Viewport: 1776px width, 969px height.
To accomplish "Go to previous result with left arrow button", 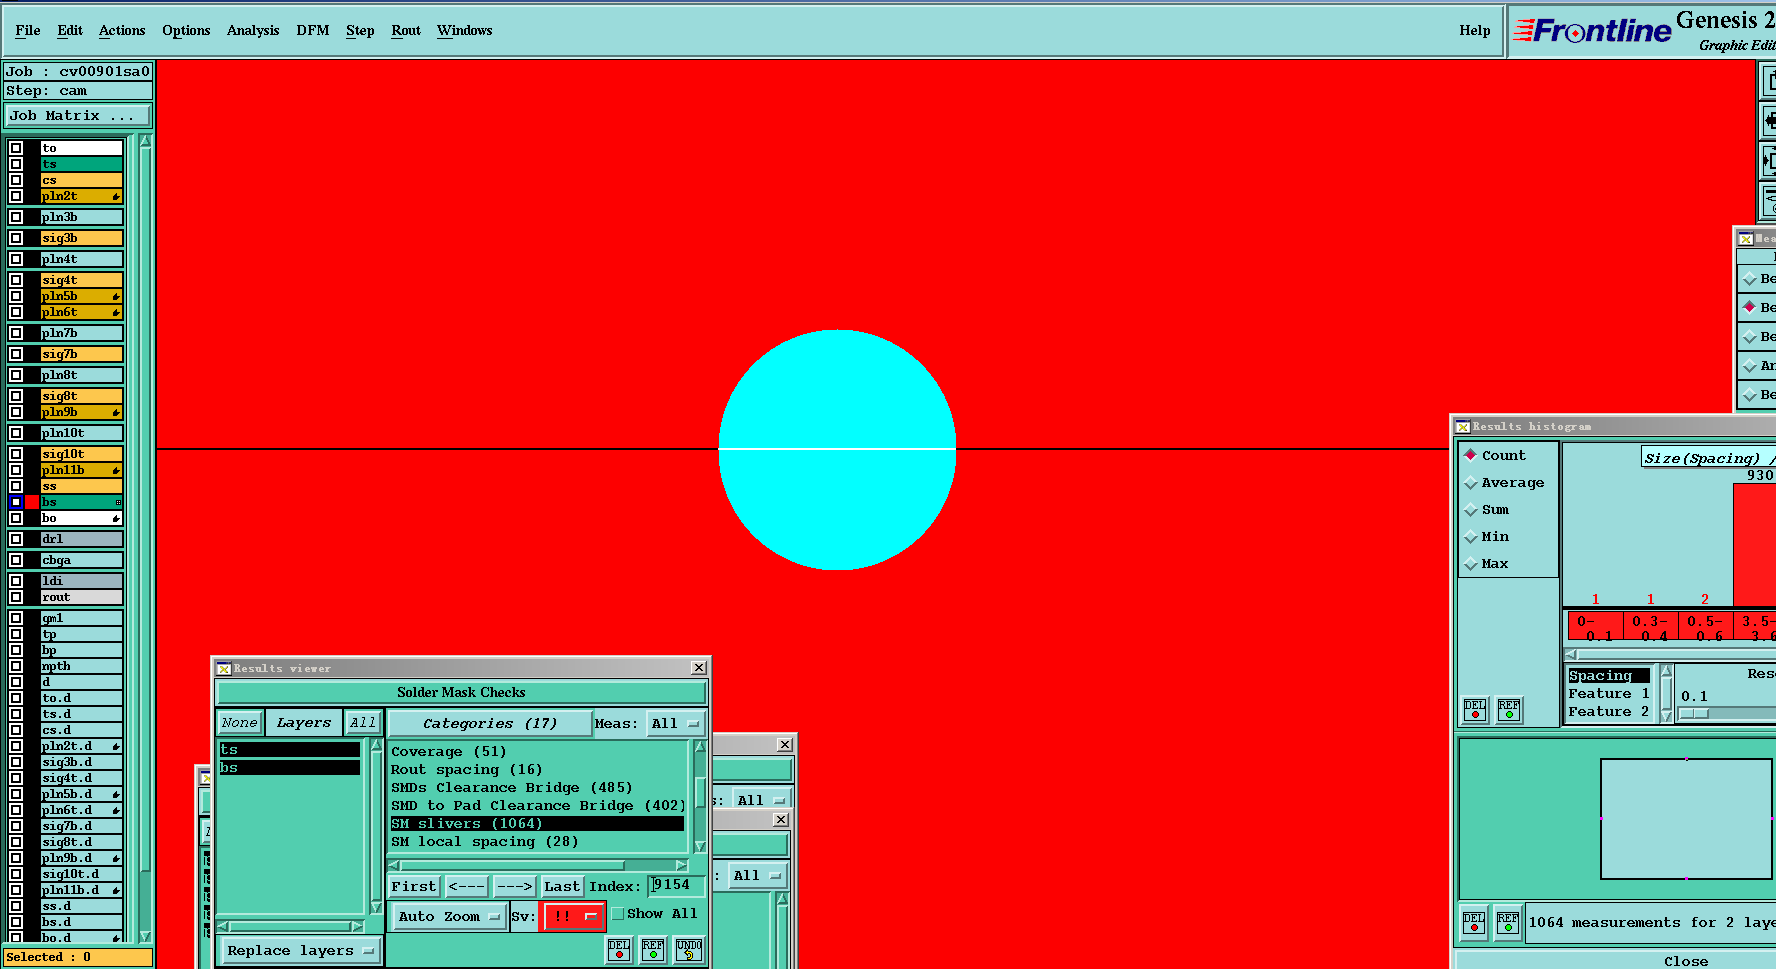I will coord(466,887).
